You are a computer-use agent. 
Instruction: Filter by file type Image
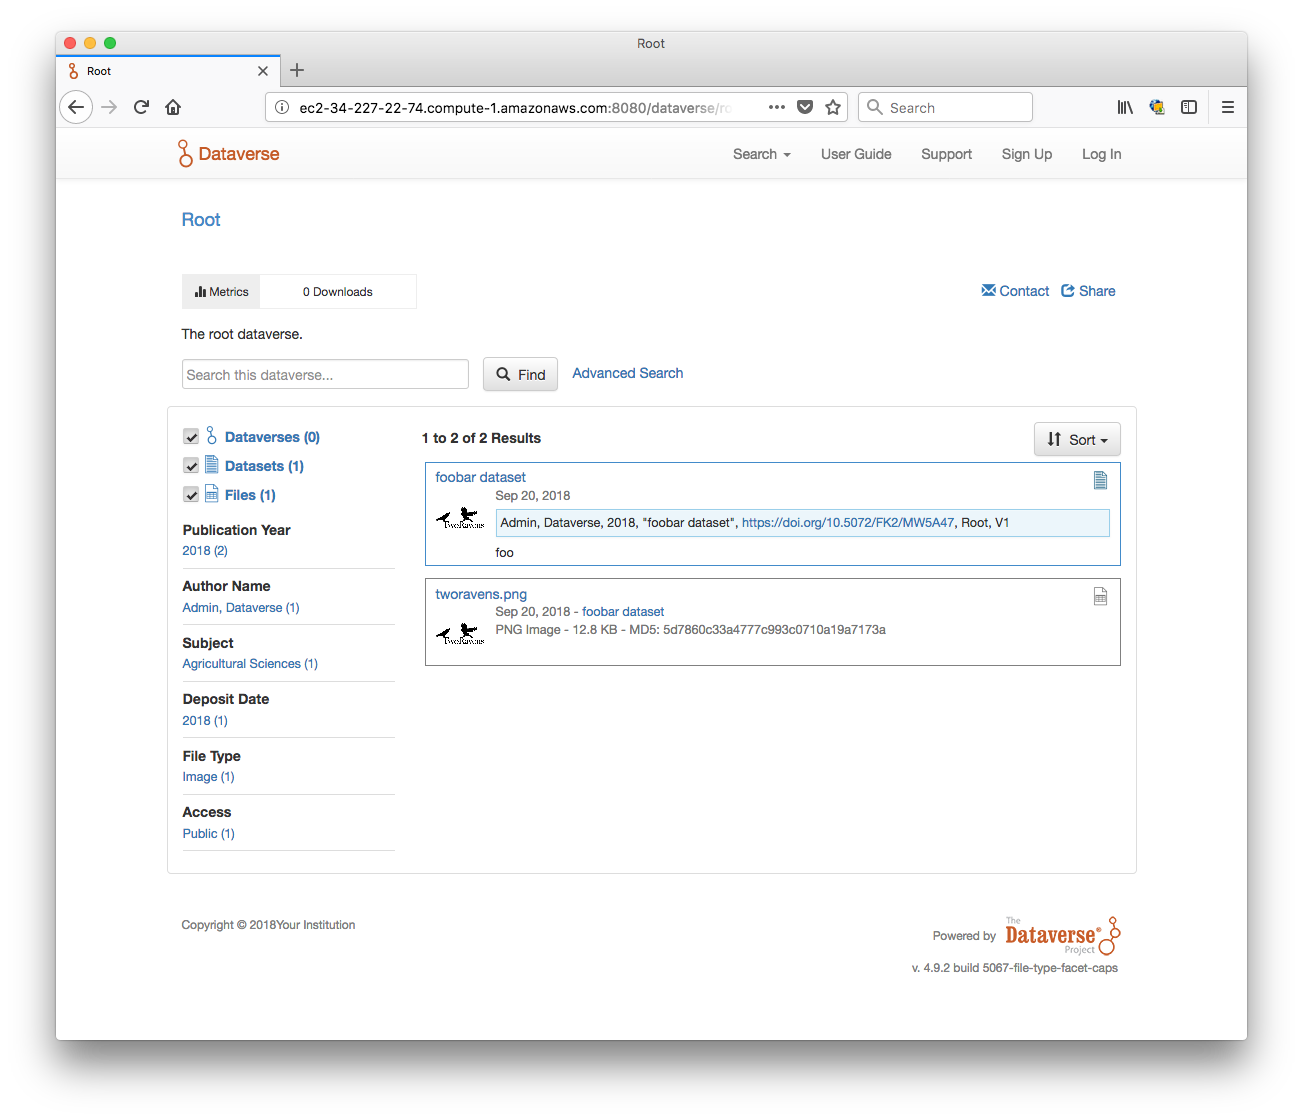(x=208, y=777)
